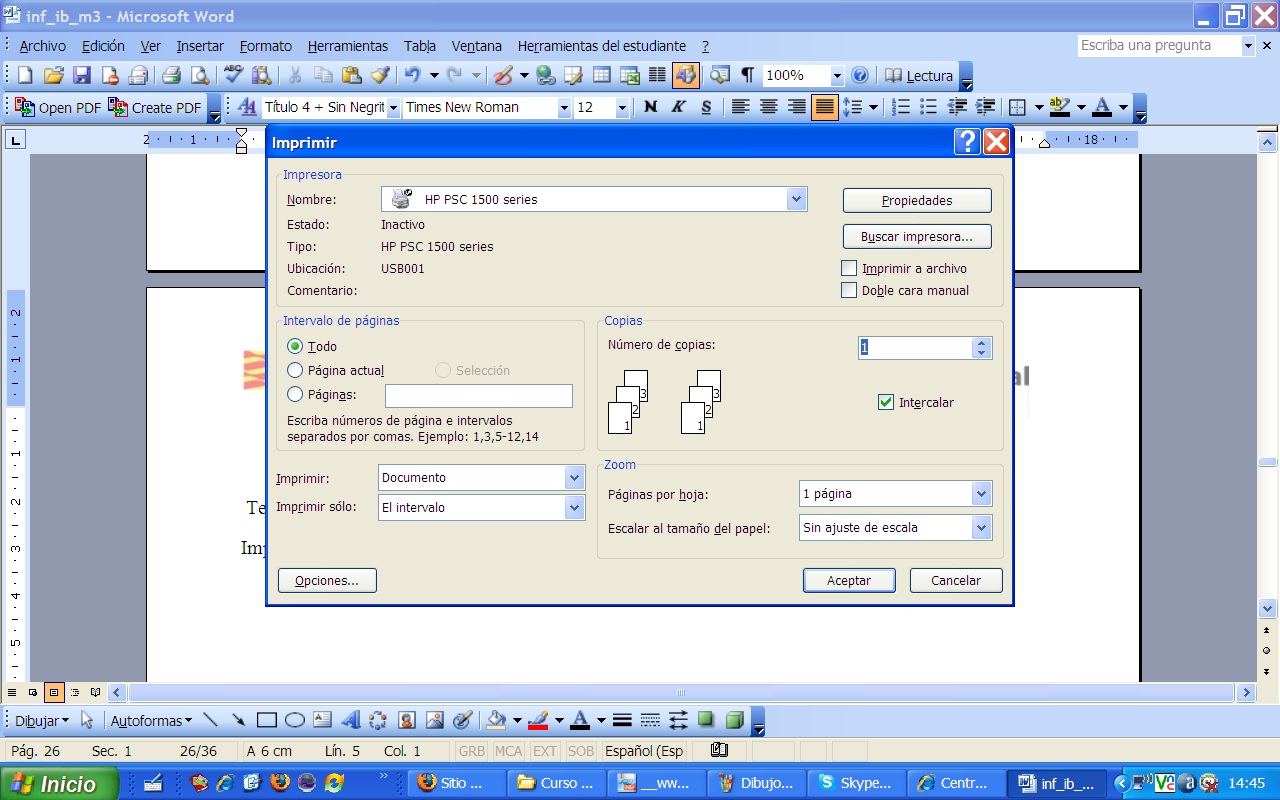Click the highlight color icon
Viewport: 1280px width, 800px height.
pyautogui.click(x=1060, y=107)
